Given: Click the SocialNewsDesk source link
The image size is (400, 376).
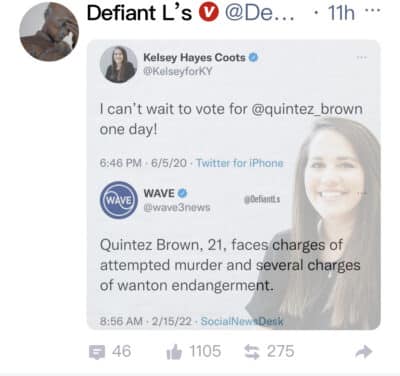Looking at the screenshot, I should (x=242, y=321).
